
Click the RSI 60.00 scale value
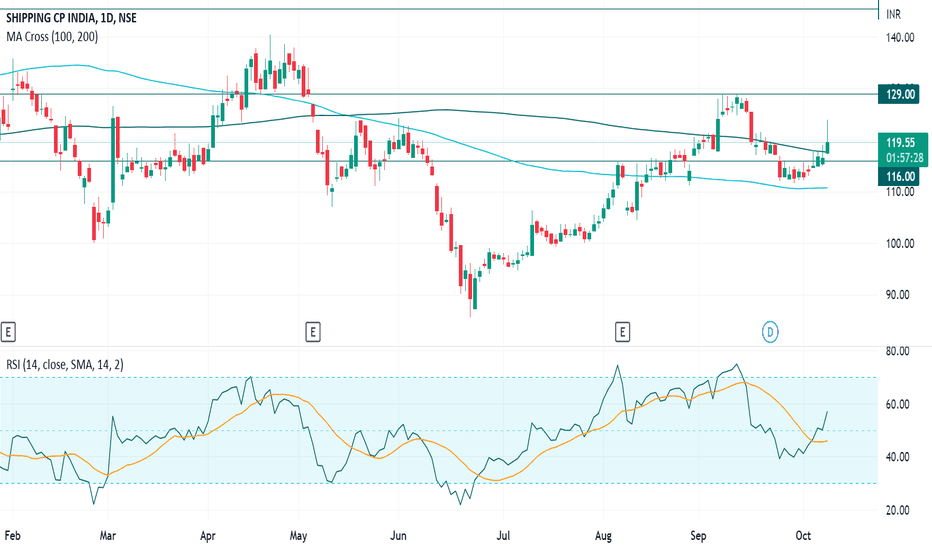pyautogui.click(x=898, y=404)
